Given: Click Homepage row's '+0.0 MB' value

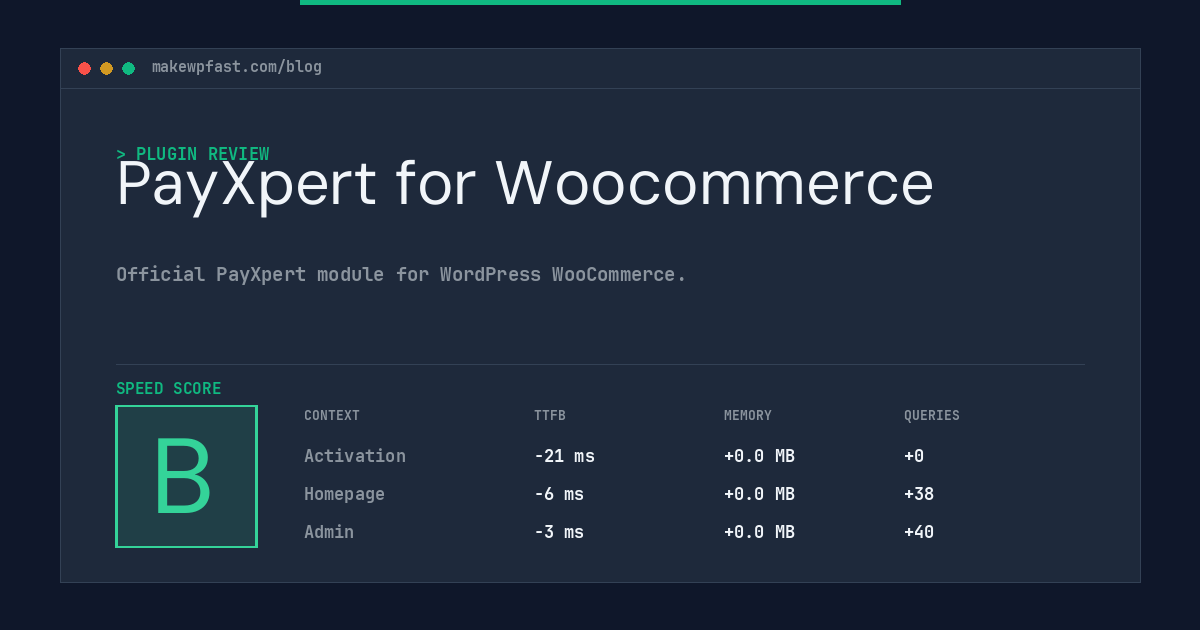Looking at the screenshot, I should (759, 494).
